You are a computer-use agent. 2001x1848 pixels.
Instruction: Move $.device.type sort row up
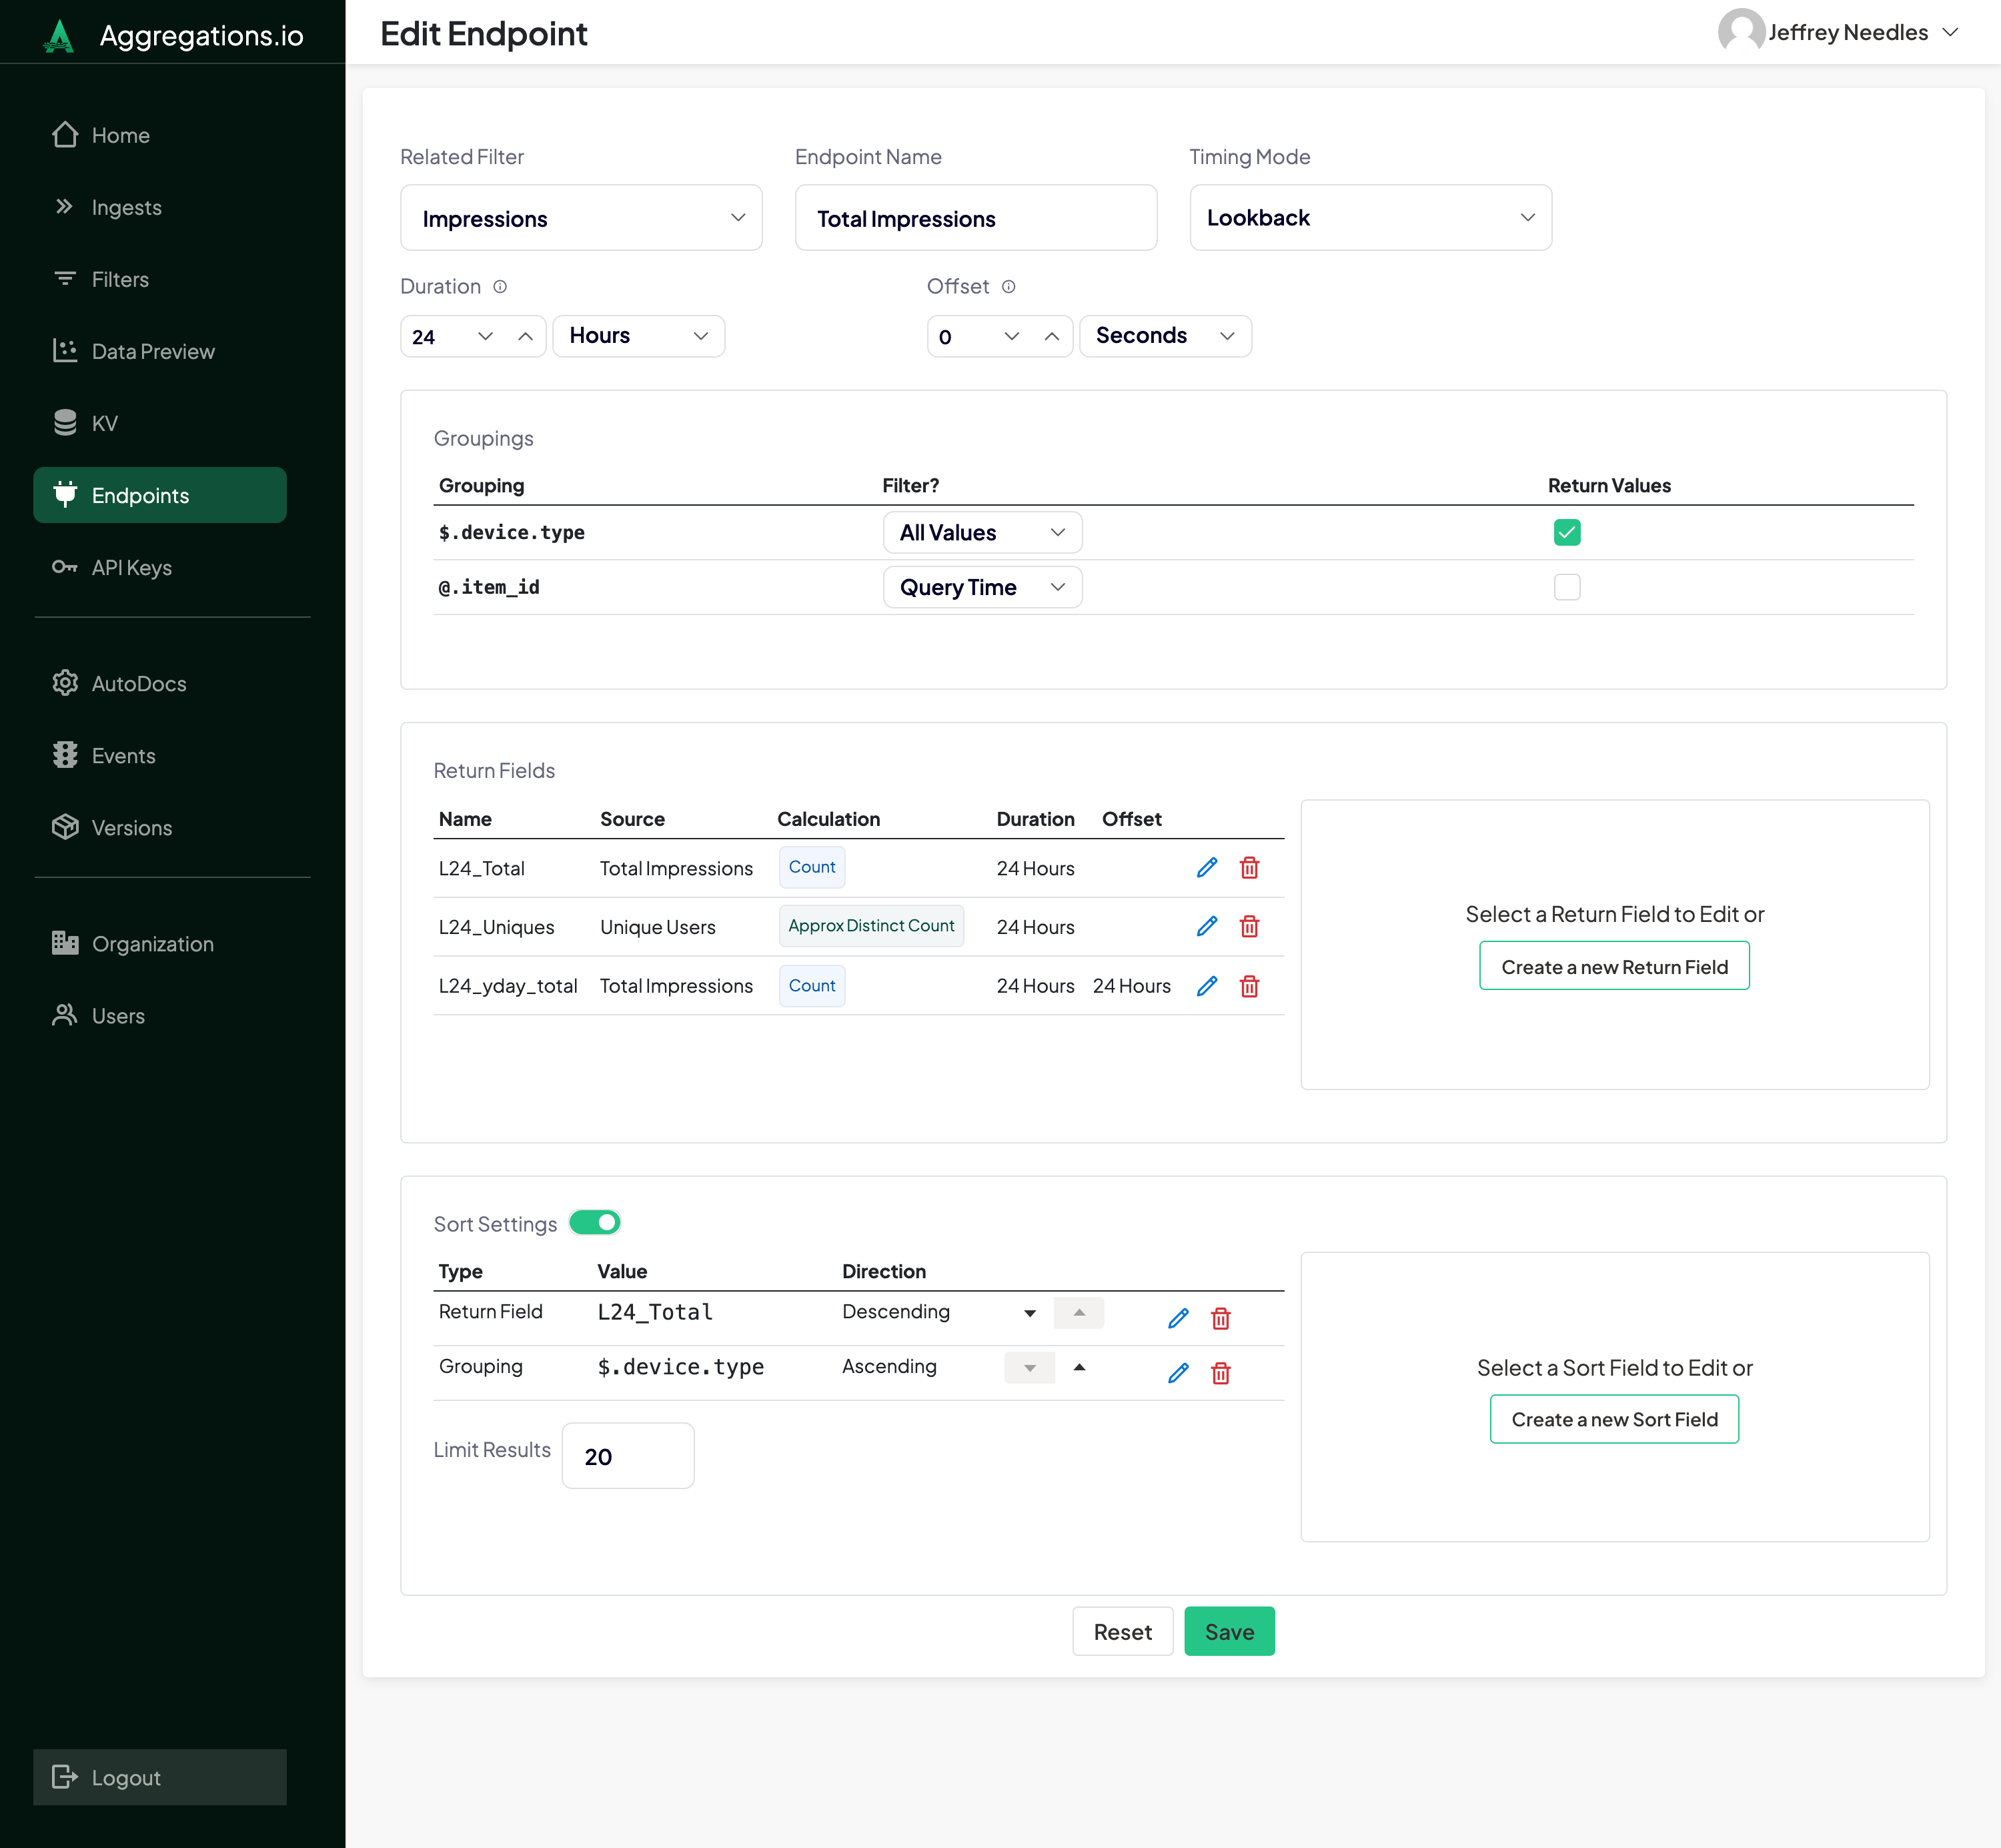coord(1079,1367)
